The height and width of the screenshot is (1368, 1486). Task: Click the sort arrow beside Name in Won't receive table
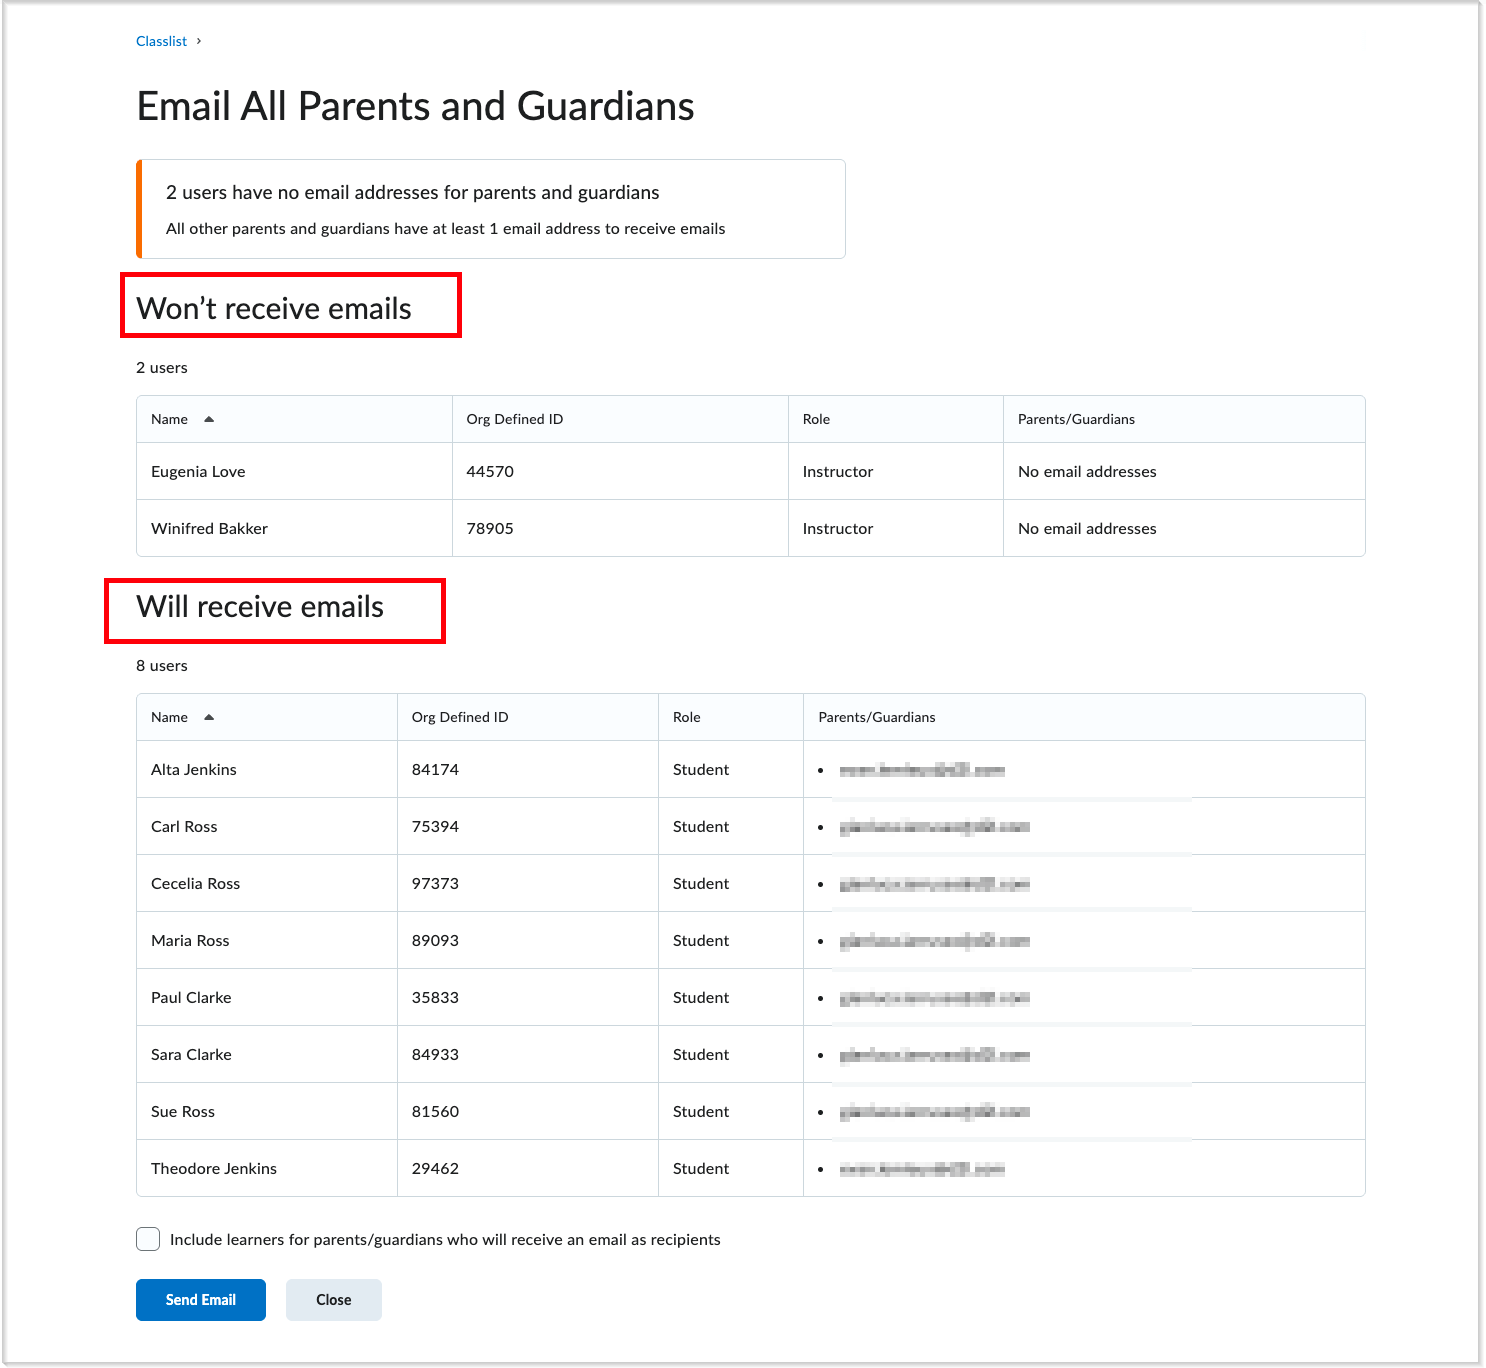(210, 419)
